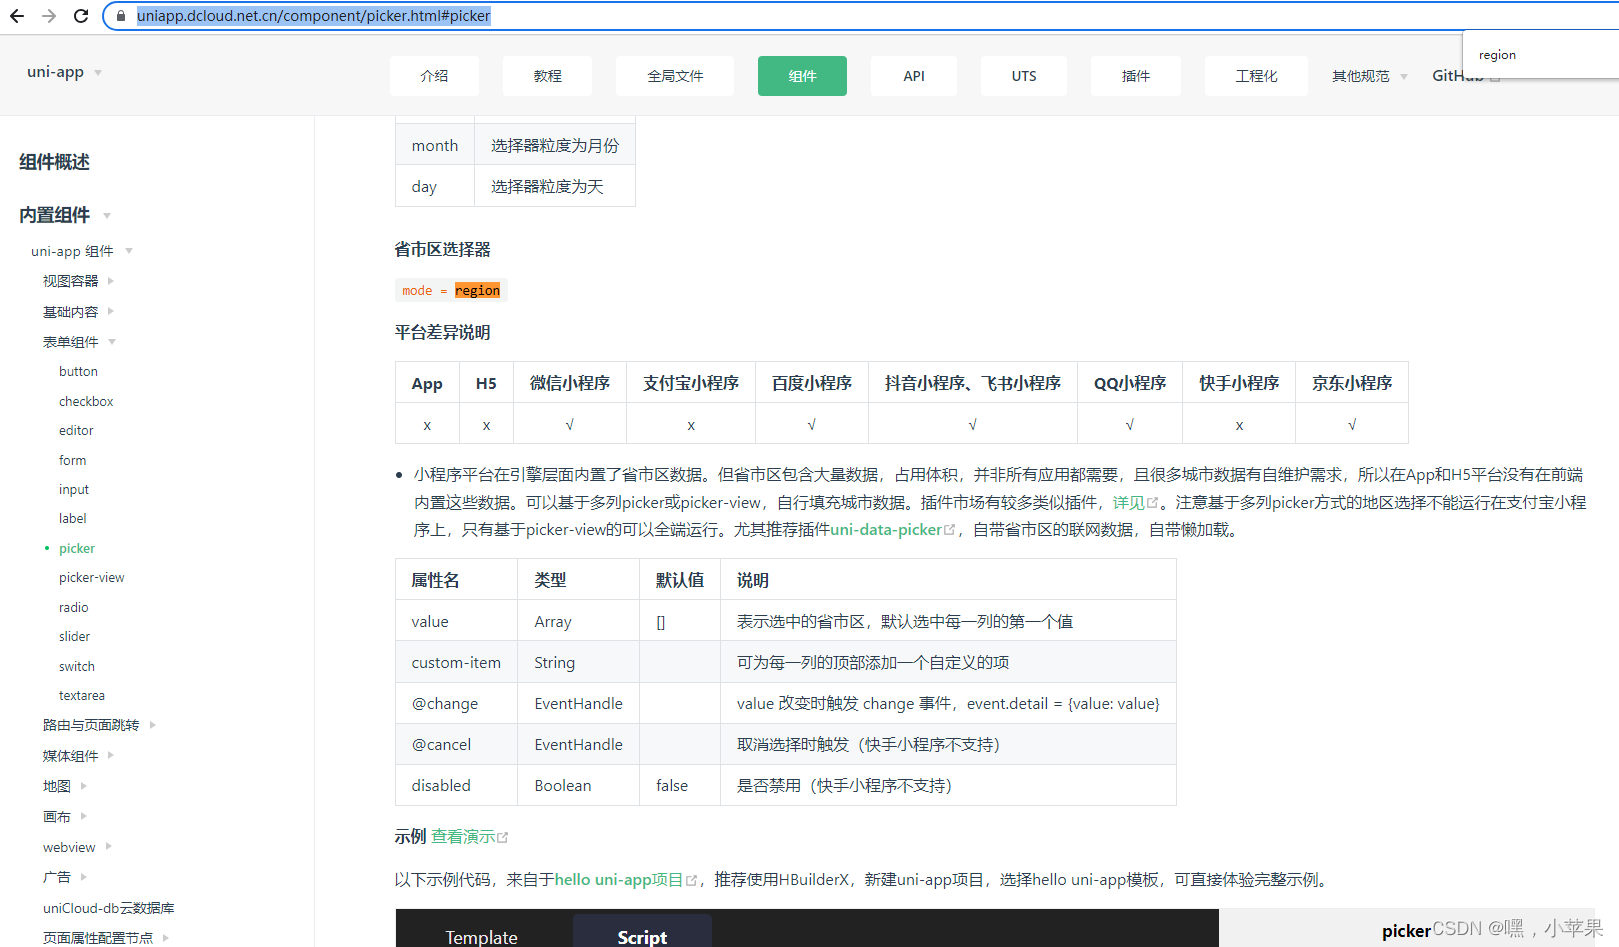Expand the 页面属性配置节点 sidebar group

tap(106, 938)
